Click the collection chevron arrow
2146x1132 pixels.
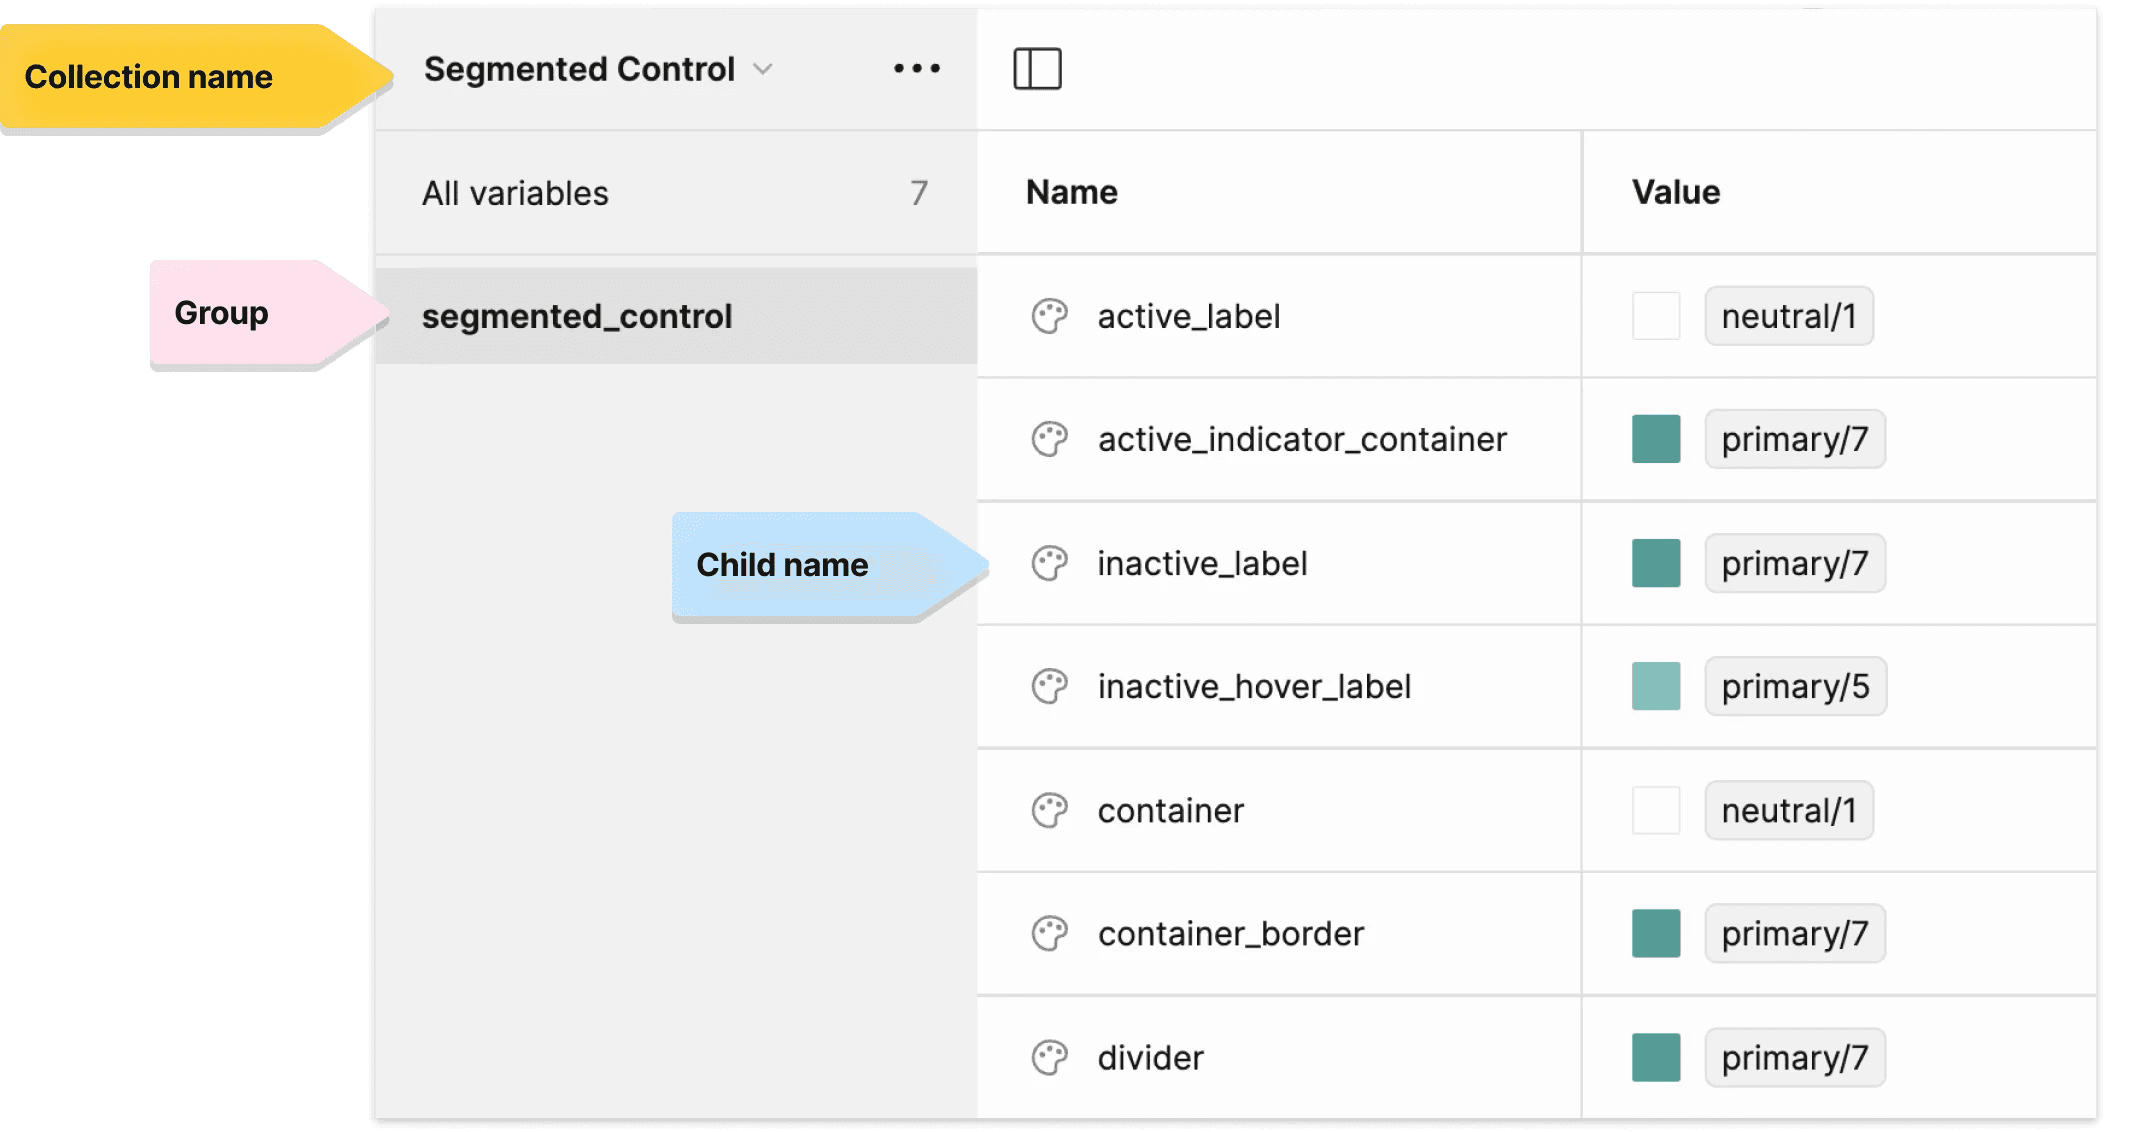763,69
